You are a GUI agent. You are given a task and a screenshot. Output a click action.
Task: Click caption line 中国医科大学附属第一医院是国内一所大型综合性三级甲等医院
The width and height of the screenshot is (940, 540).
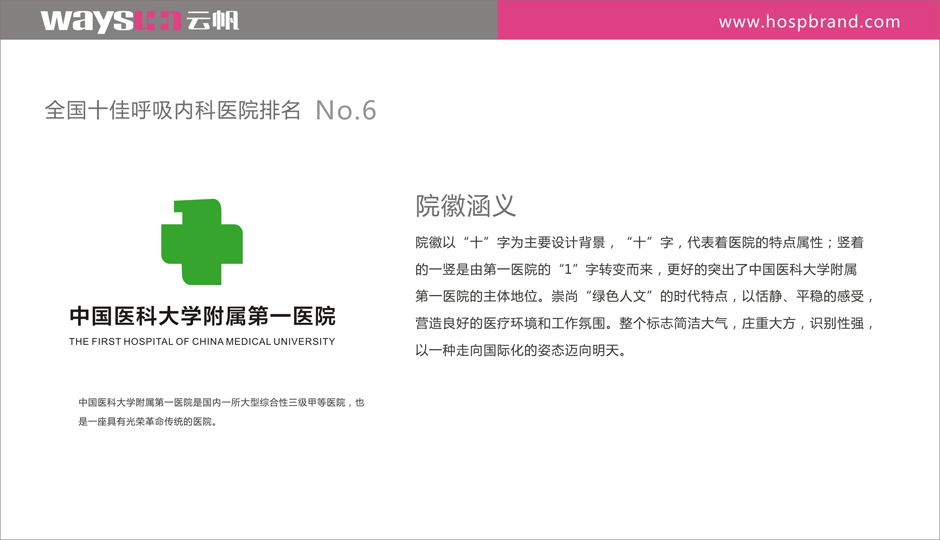click(x=221, y=402)
